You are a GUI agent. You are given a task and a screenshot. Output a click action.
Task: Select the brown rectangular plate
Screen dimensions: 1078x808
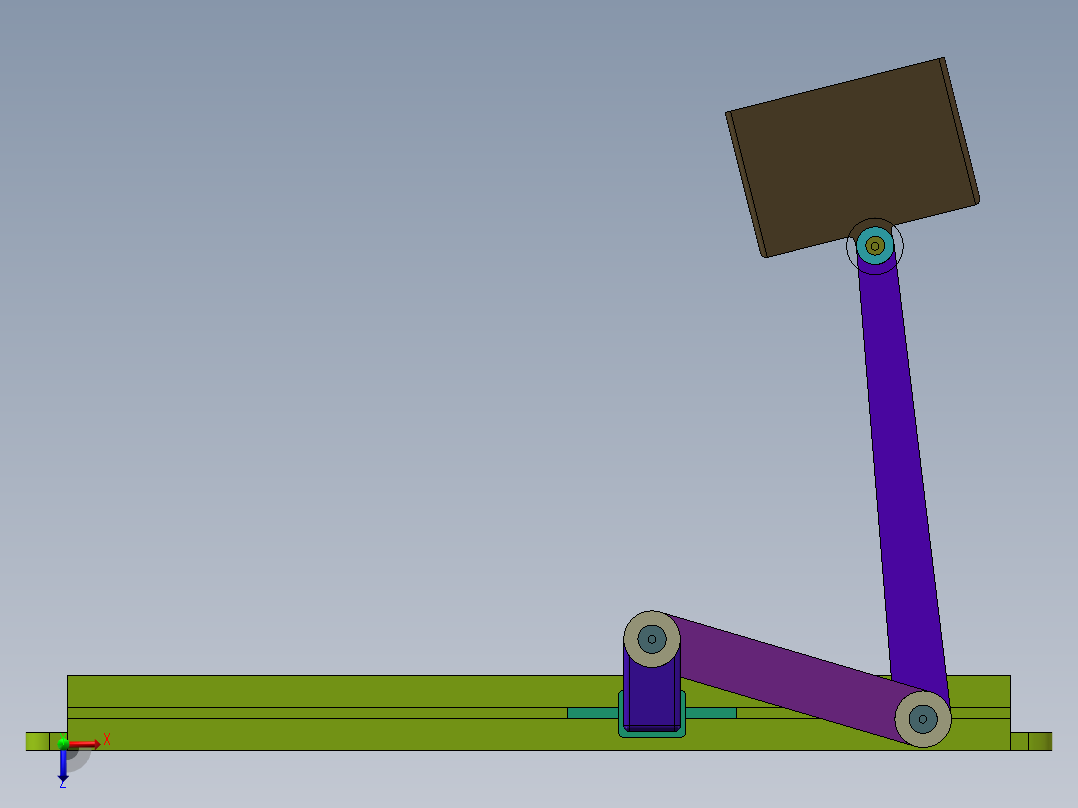pyautogui.click(x=852, y=155)
